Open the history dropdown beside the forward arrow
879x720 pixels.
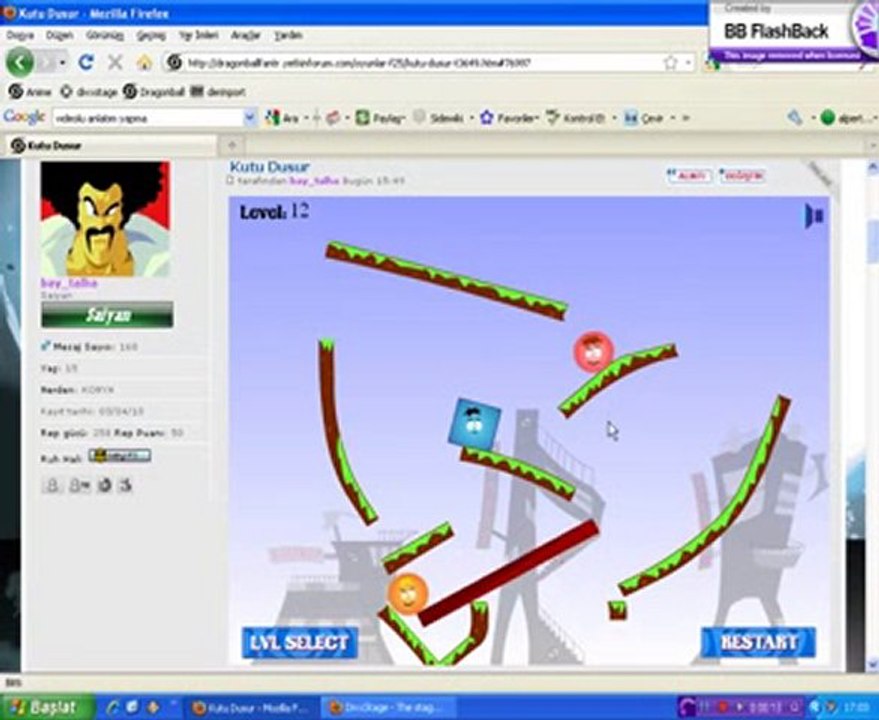pyautogui.click(x=63, y=62)
